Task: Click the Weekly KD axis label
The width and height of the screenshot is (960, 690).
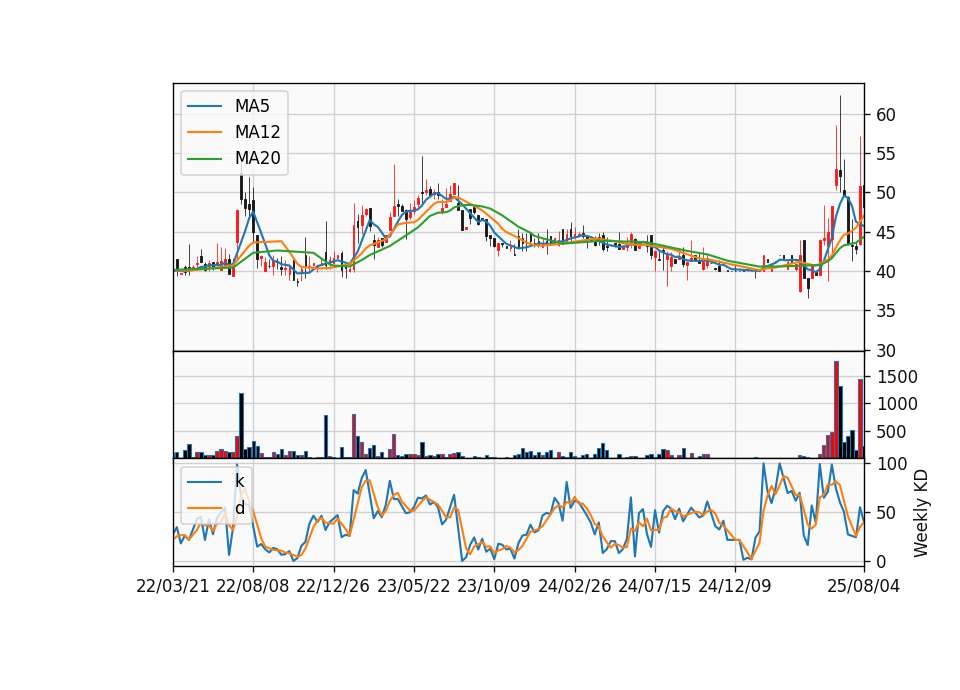Action: tap(921, 513)
